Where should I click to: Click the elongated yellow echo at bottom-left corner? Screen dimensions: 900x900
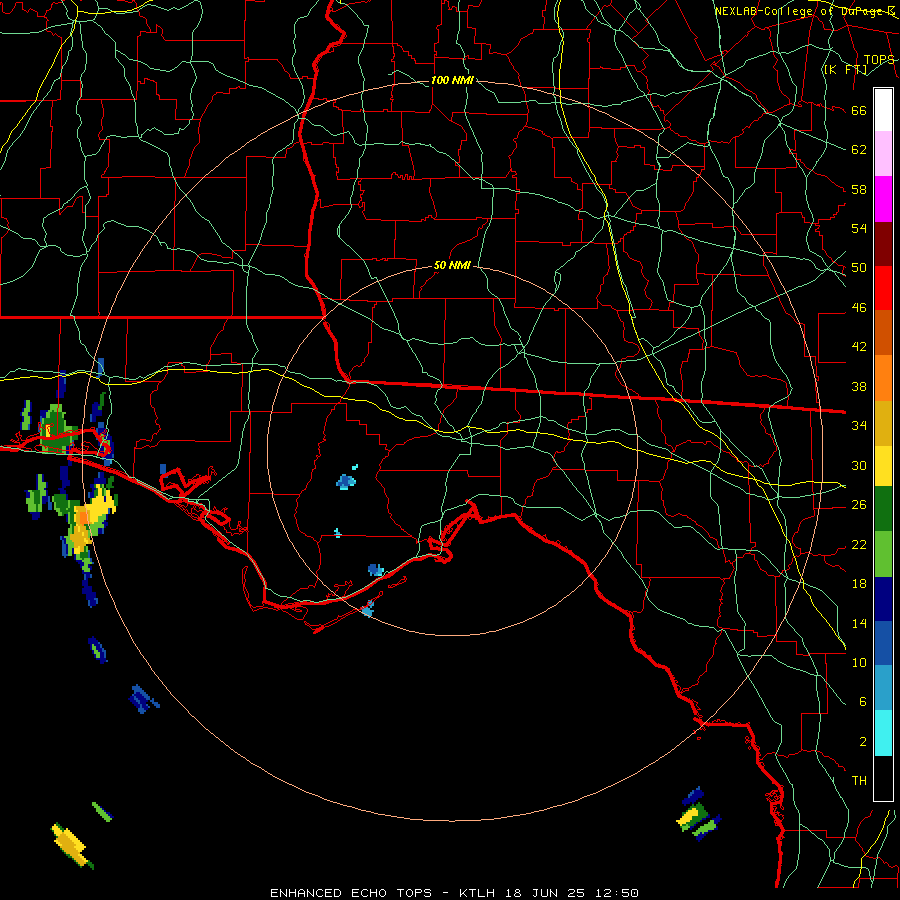click(x=72, y=846)
